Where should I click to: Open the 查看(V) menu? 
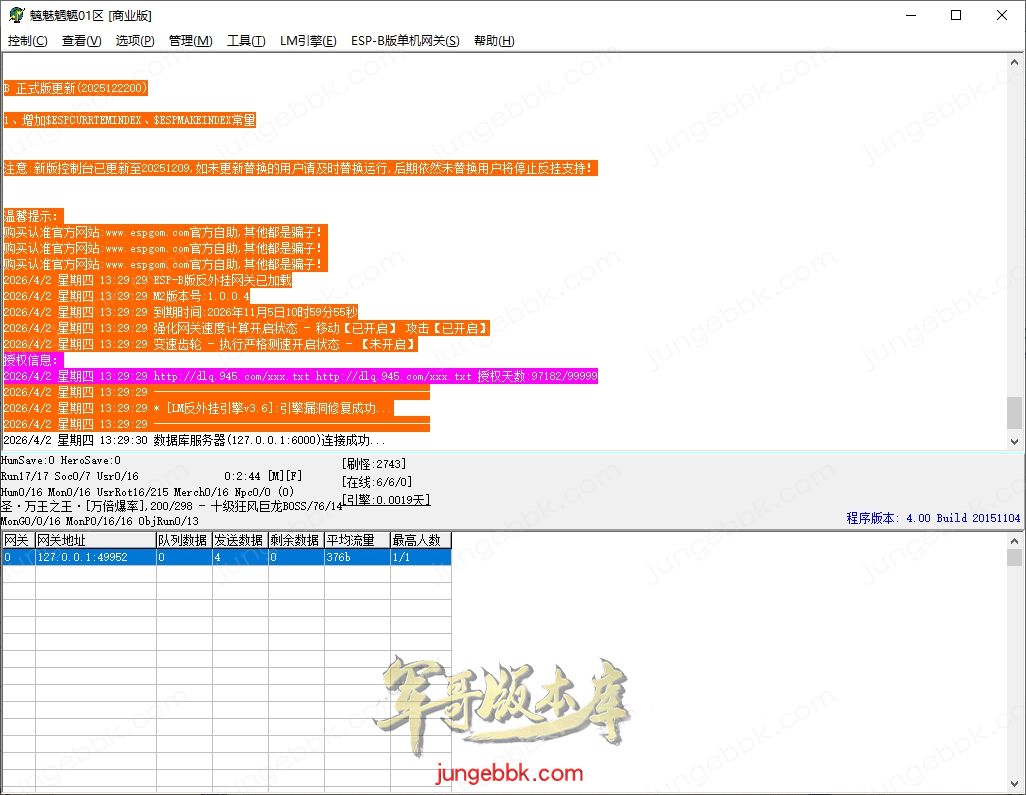[x=81, y=41]
